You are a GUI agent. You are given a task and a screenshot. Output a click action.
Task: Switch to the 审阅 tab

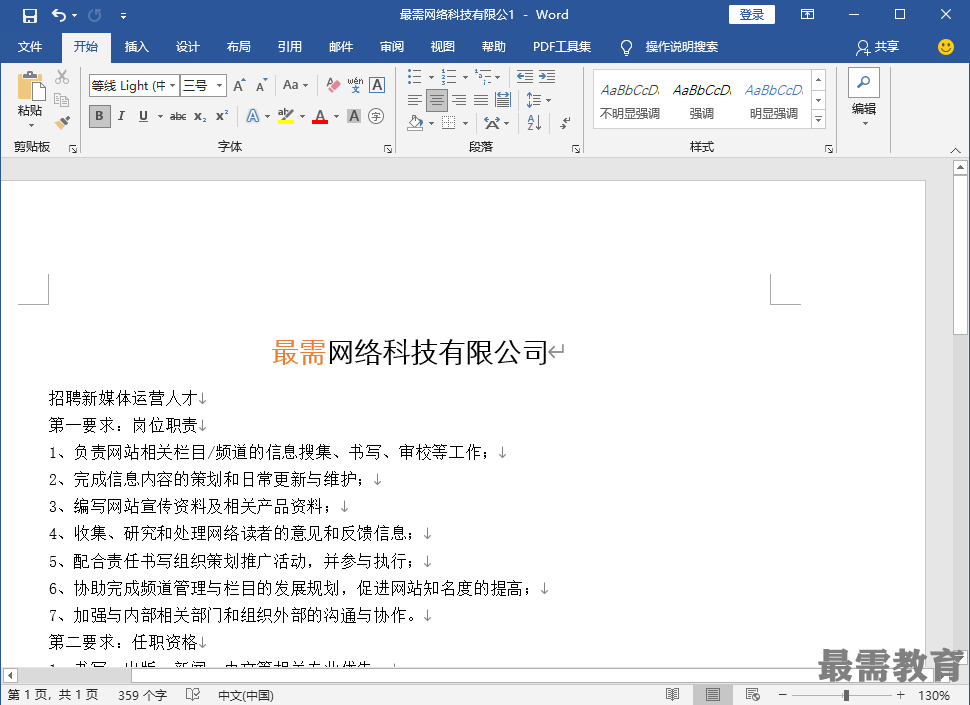(392, 46)
